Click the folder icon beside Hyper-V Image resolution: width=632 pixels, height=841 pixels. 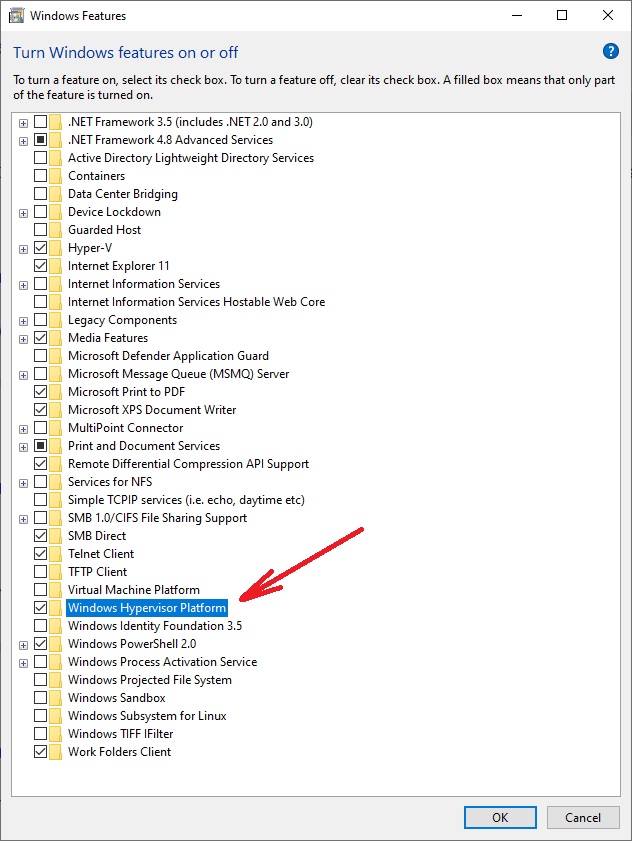coord(55,248)
